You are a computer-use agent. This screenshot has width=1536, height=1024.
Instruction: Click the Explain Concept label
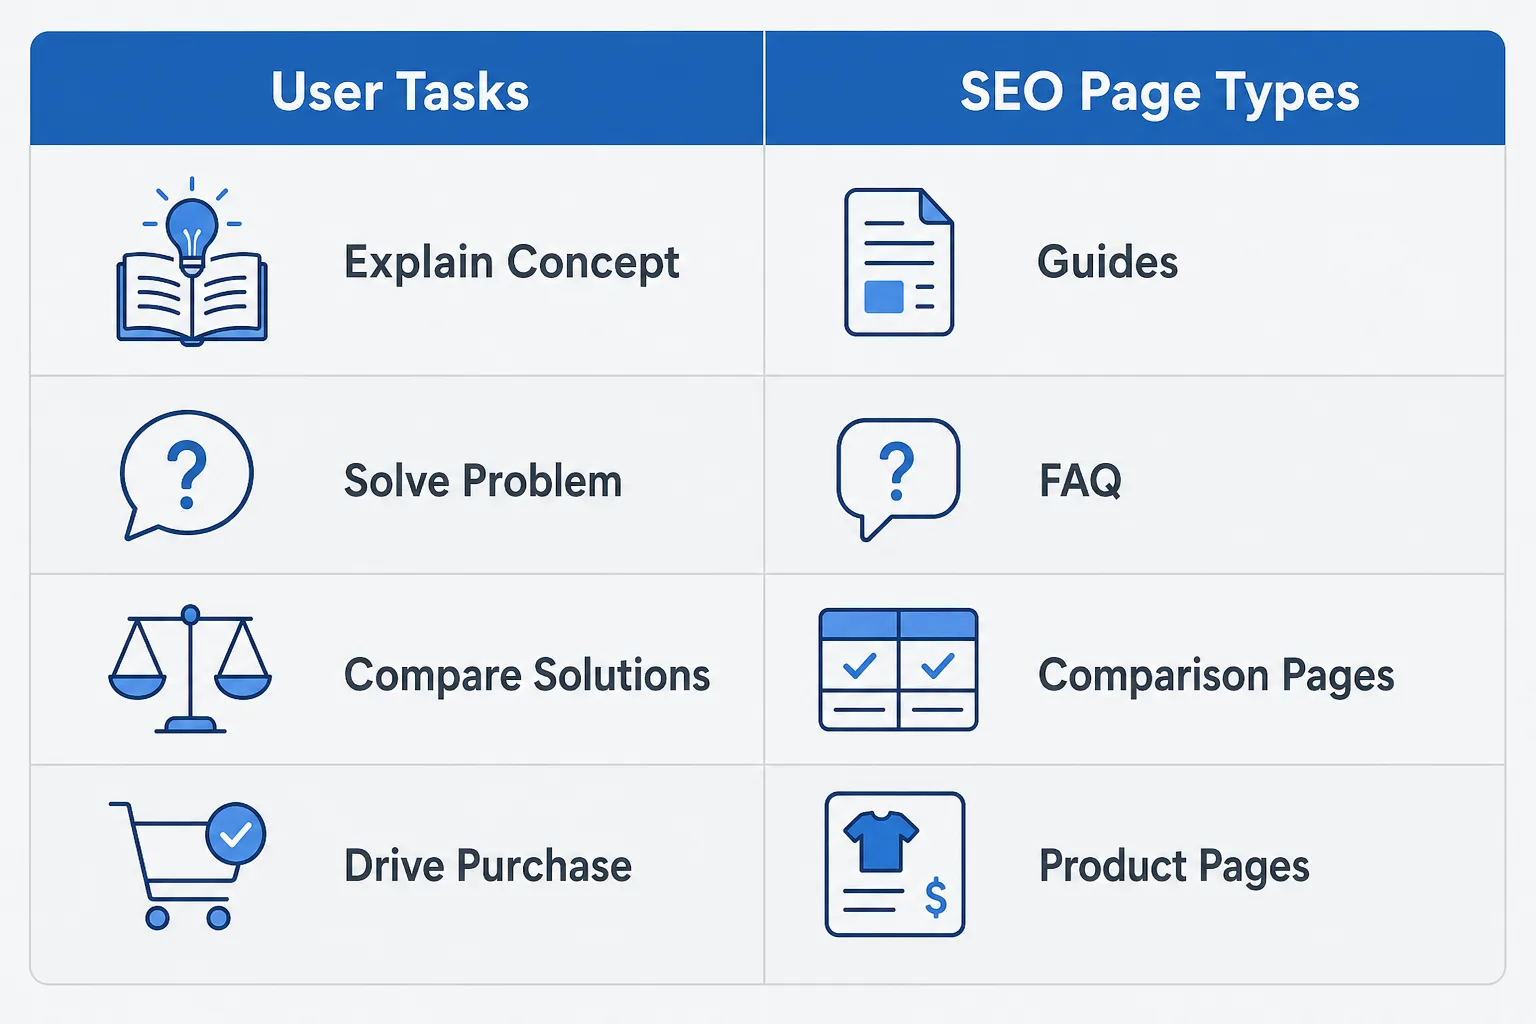click(512, 263)
